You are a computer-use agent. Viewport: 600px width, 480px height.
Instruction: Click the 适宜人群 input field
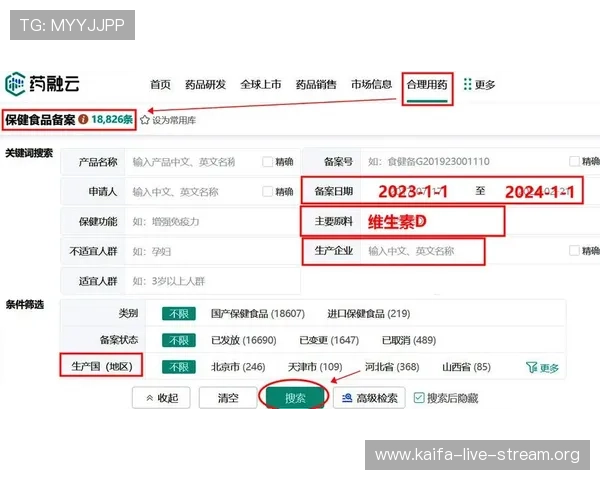coord(212,281)
